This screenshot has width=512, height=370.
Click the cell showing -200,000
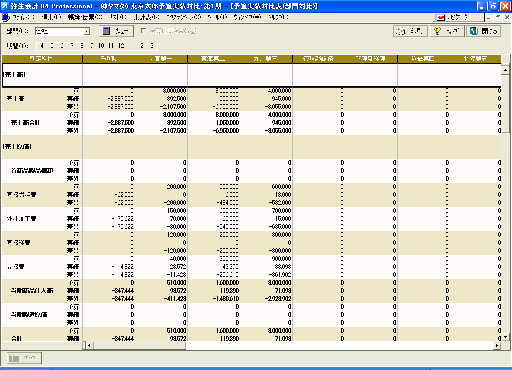tap(174, 203)
